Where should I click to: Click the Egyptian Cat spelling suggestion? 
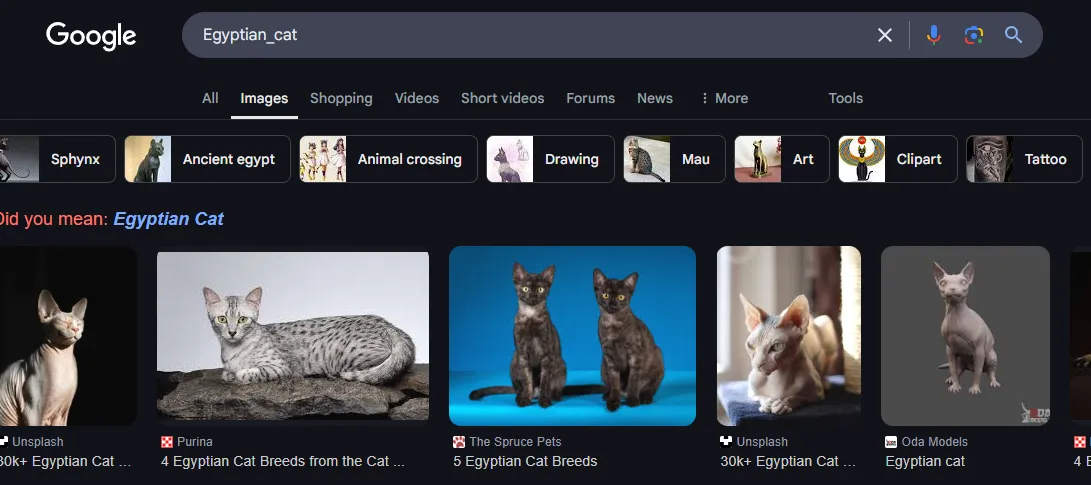coord(168,219)
